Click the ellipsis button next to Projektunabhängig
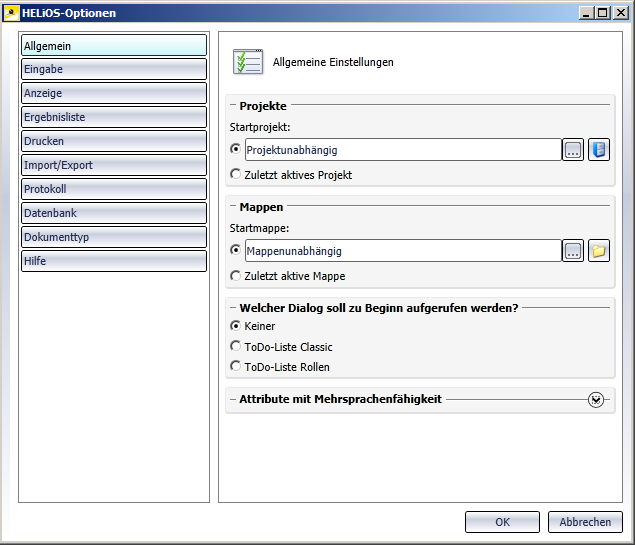Image resolution: width=635 pixels, height=545 pixels. 573,150
